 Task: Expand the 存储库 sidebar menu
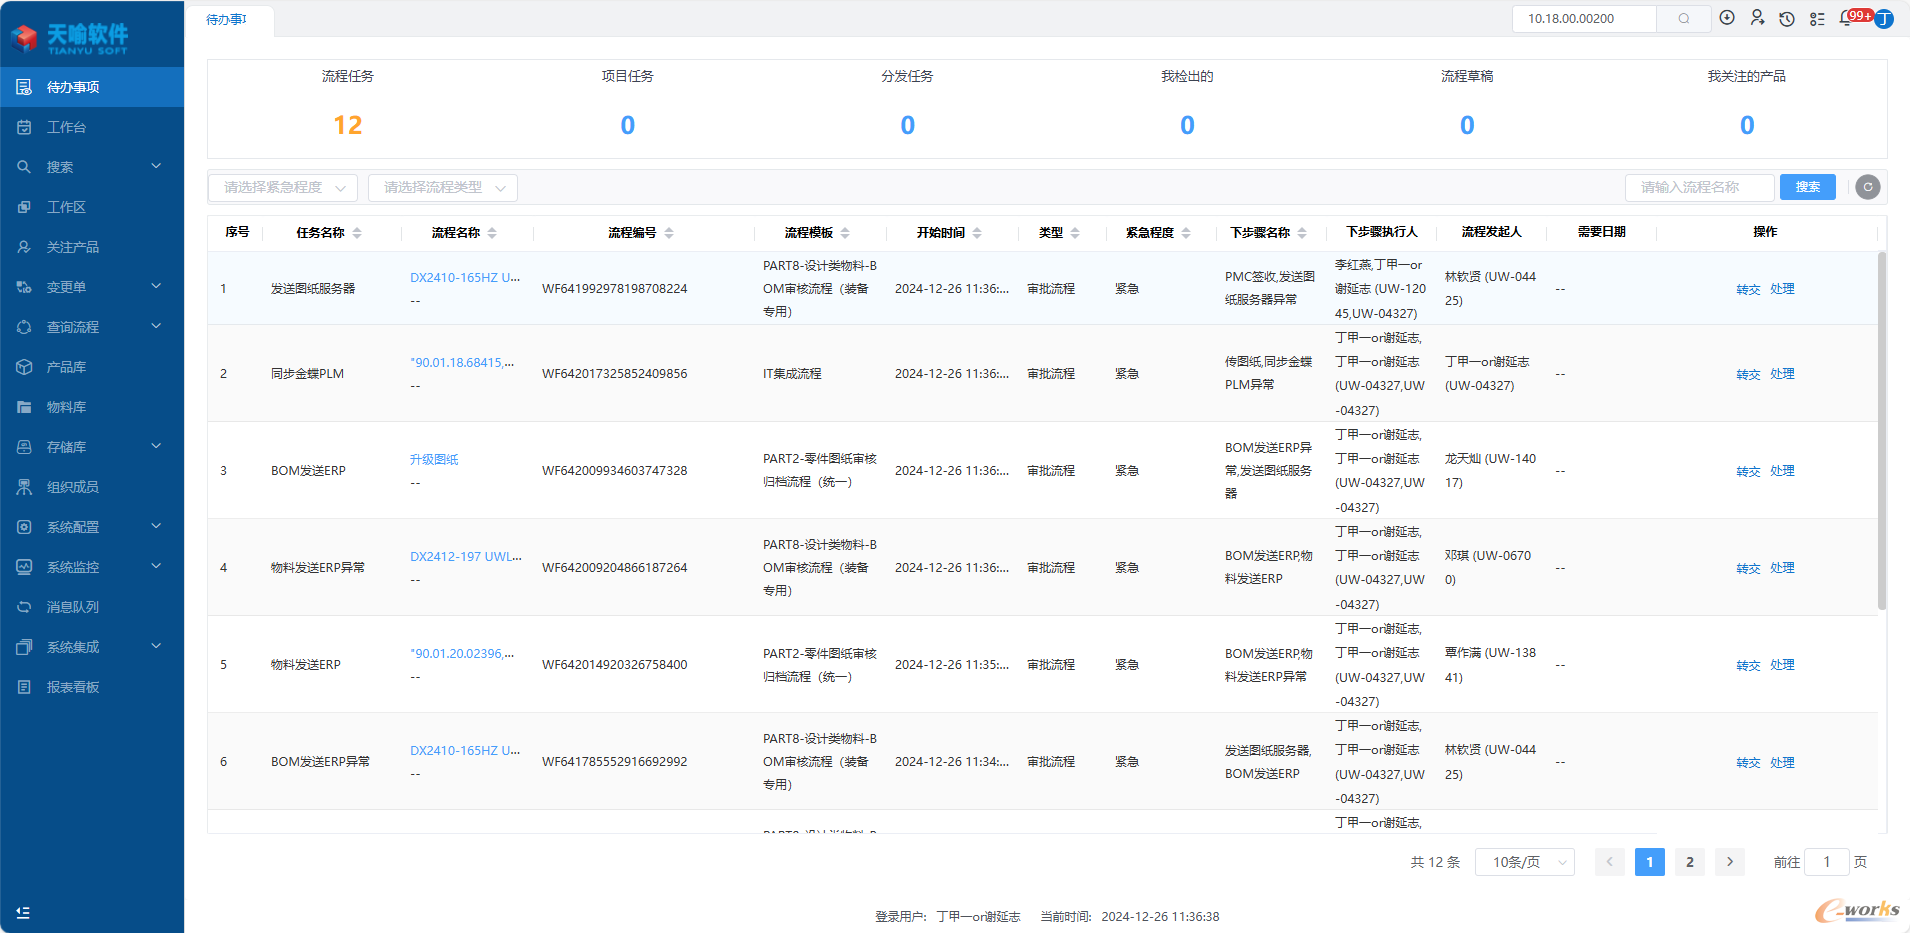92,447
